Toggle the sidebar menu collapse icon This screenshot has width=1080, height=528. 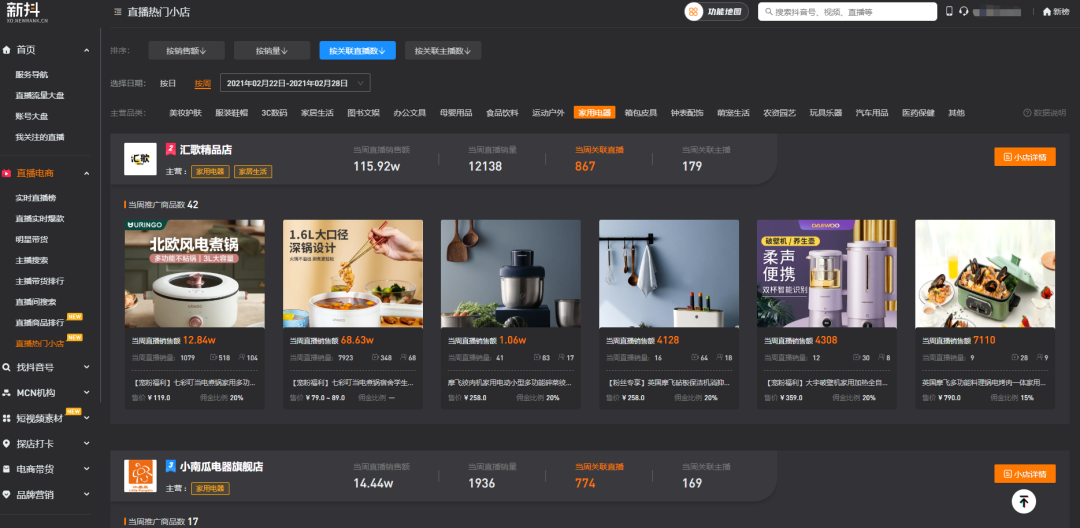coord(118,12)
